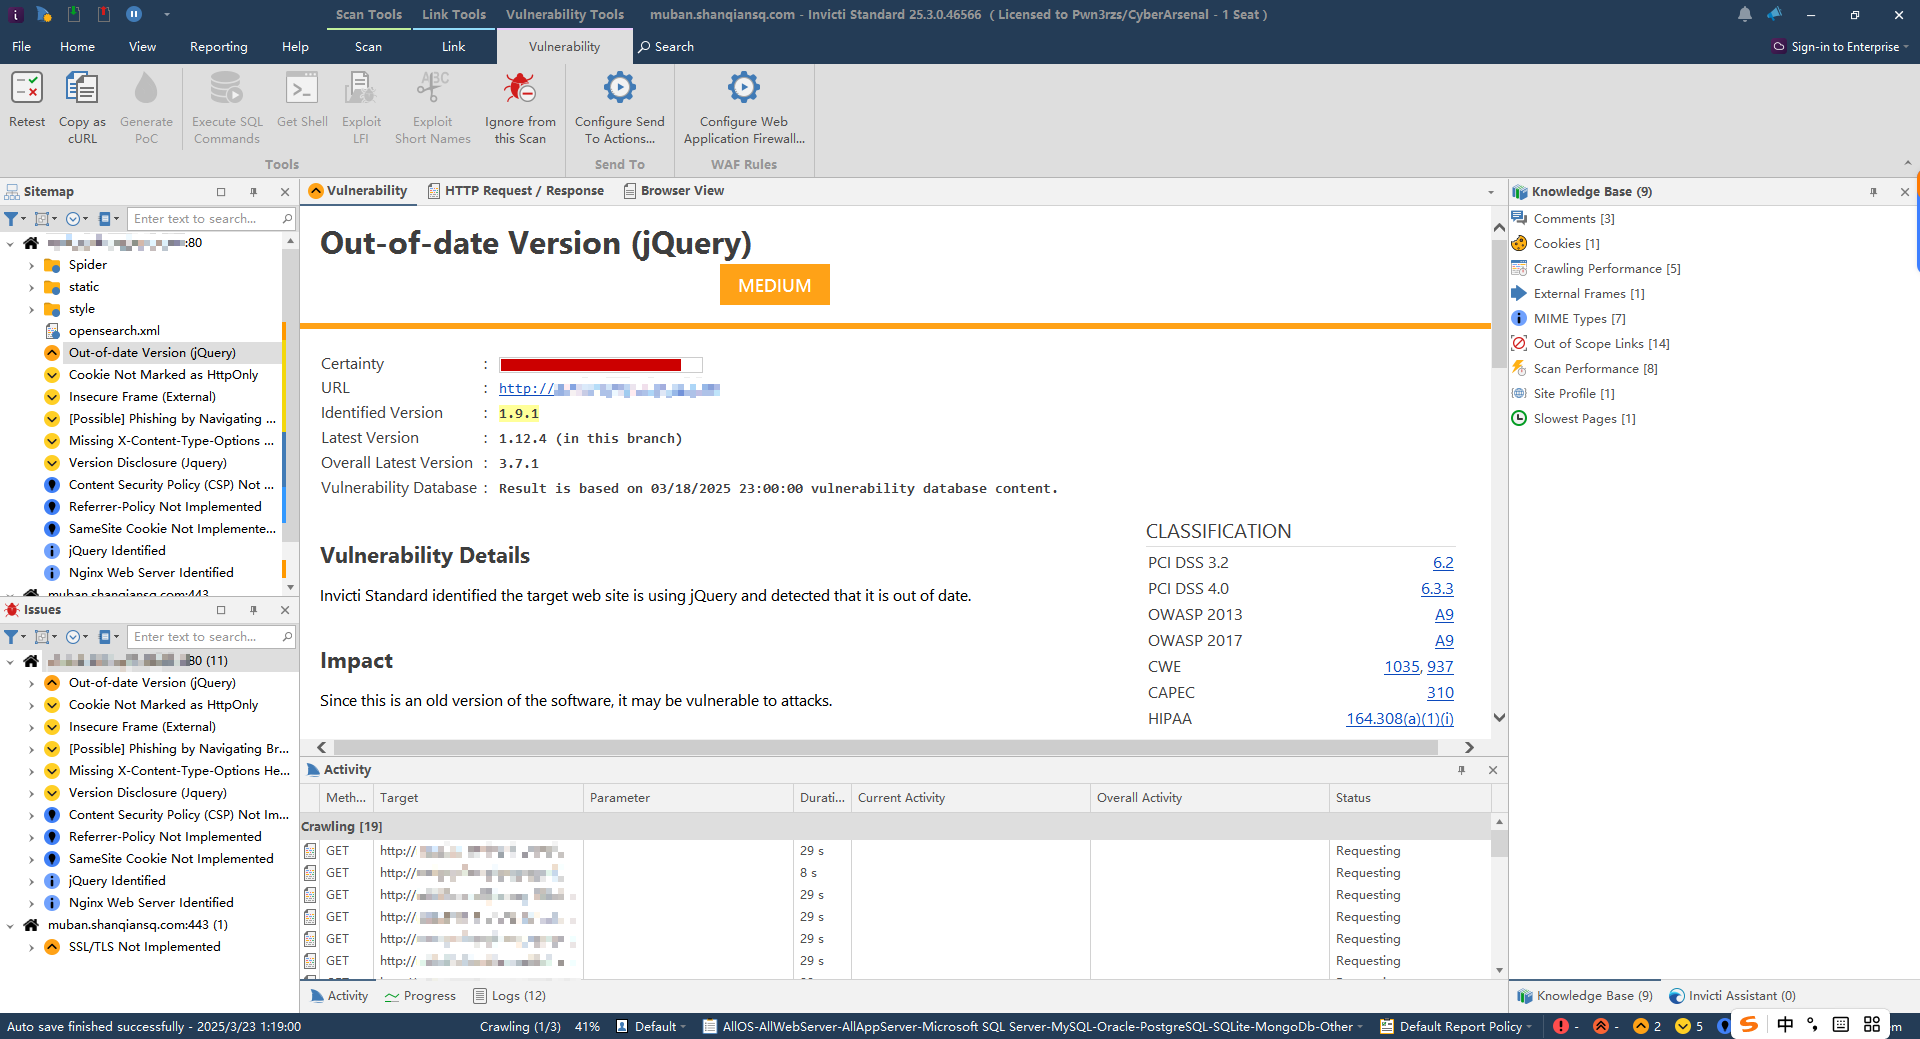Click the Retest icon
The width and height of the screenshot is (1920, 1039).
pyautogui.click(x=27, y=88)
